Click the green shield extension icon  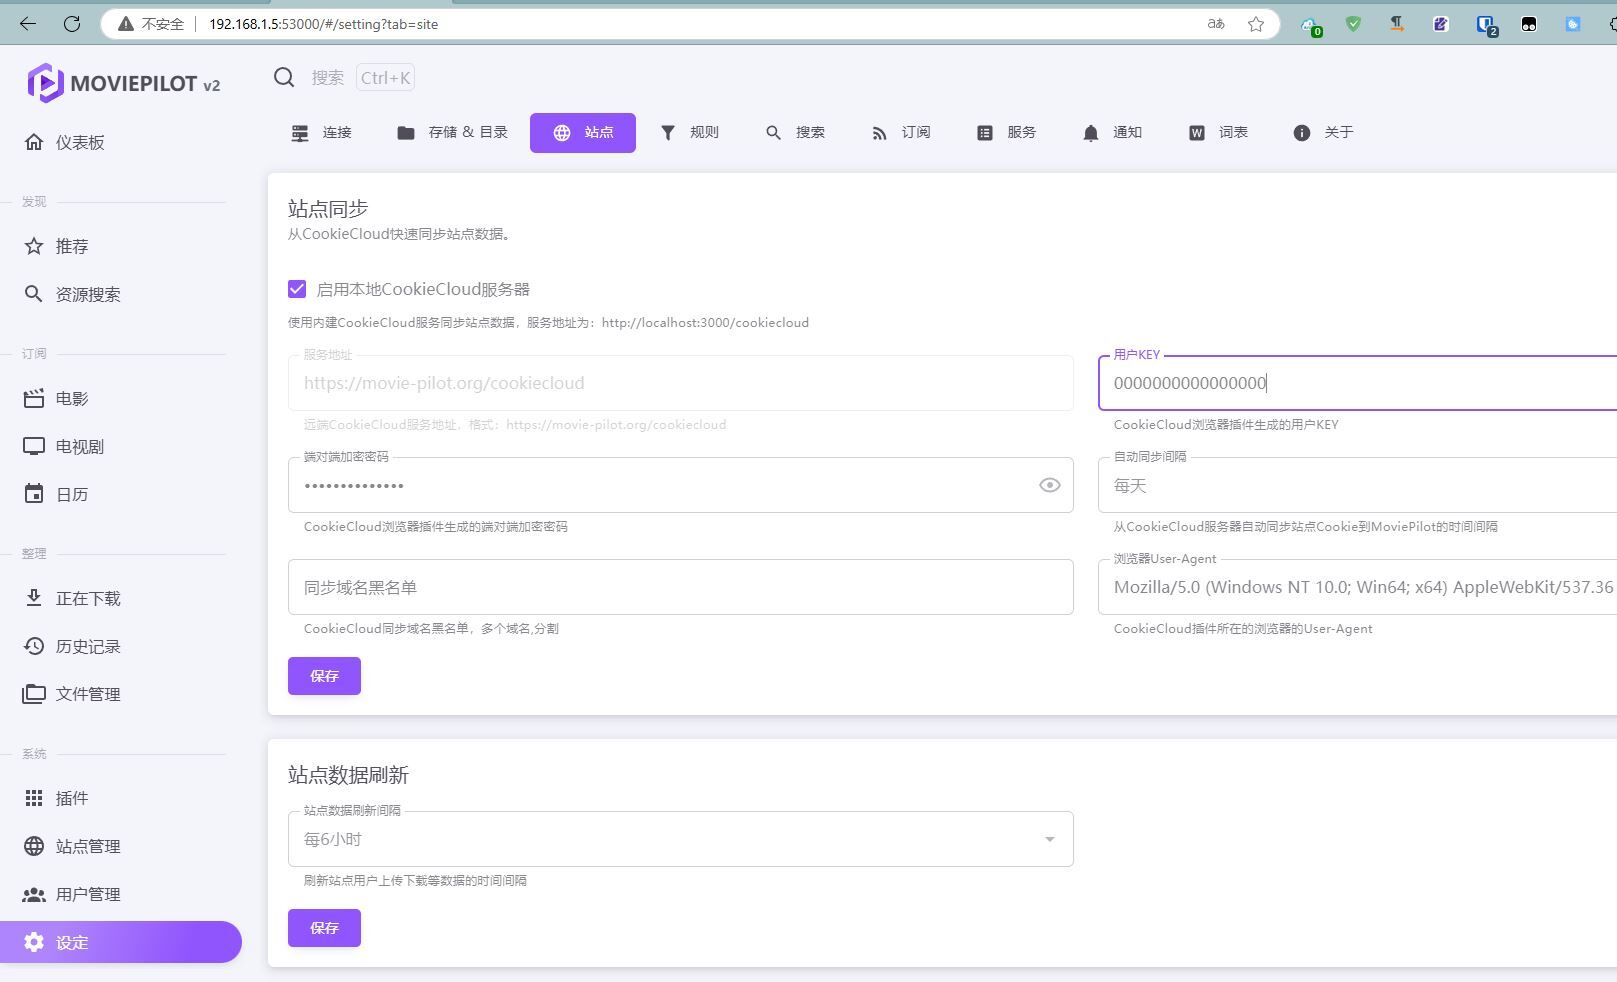pos(1353,24)
